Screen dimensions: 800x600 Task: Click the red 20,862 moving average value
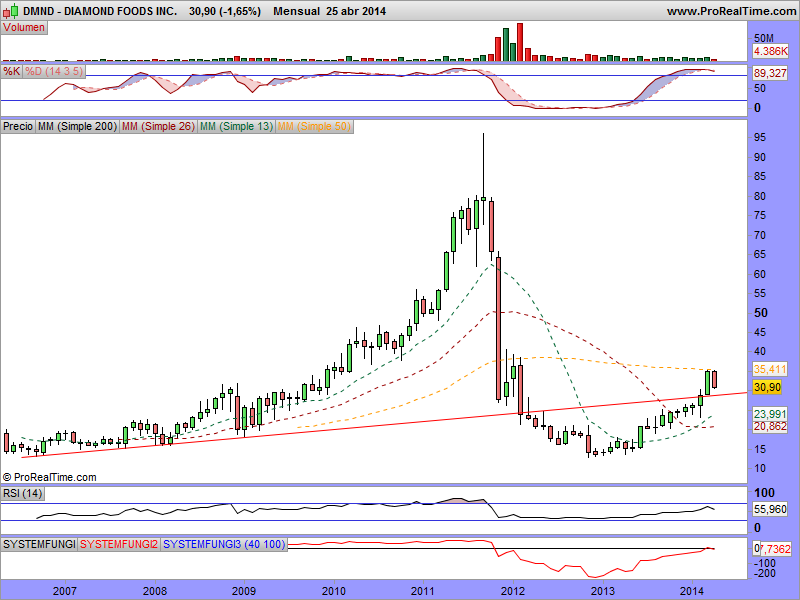(770, 426)
